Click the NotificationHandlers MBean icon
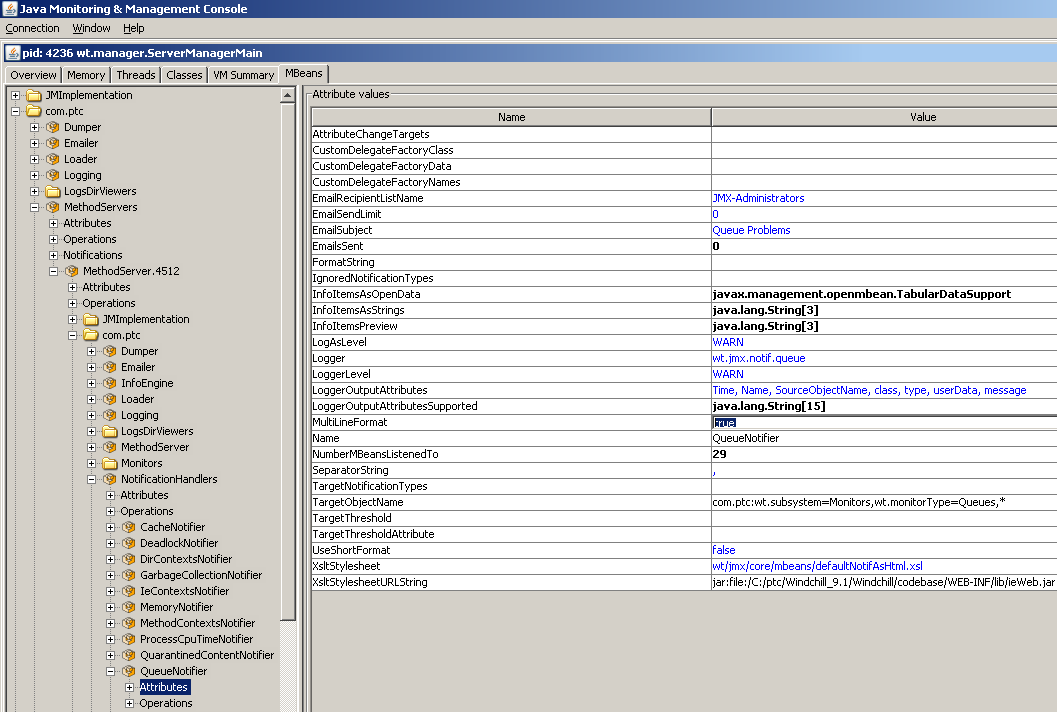Viewport: 1057px width, 712px height. 110,479
